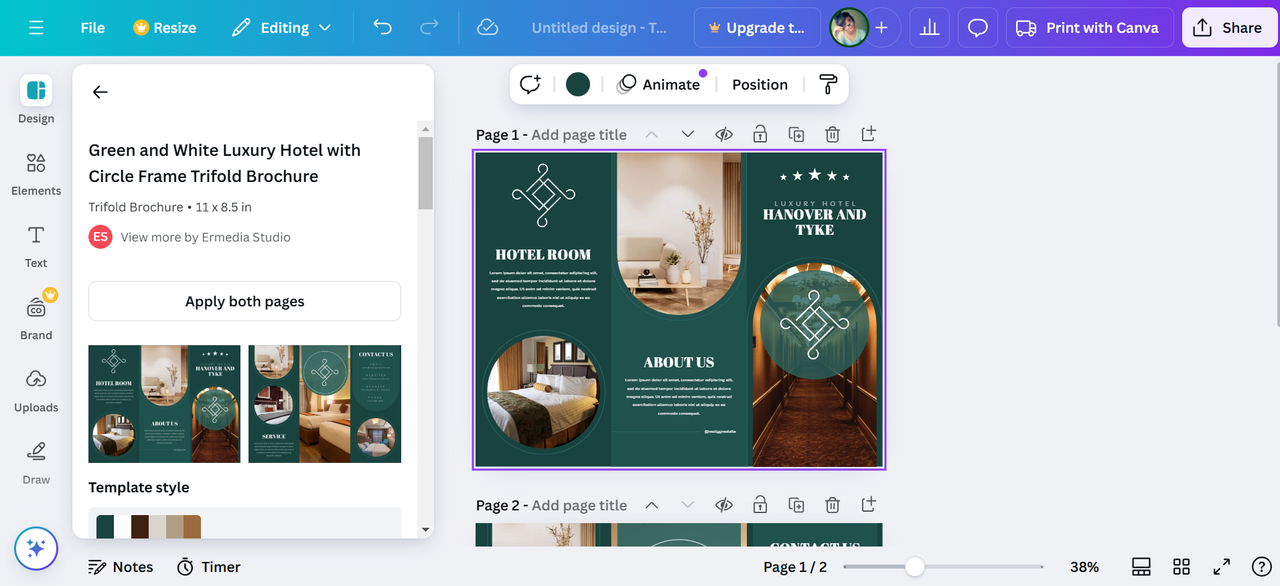This screenshot has width=1280, height=586.
Task: Add collaborator with plus icon
Action: click(881, 28)
